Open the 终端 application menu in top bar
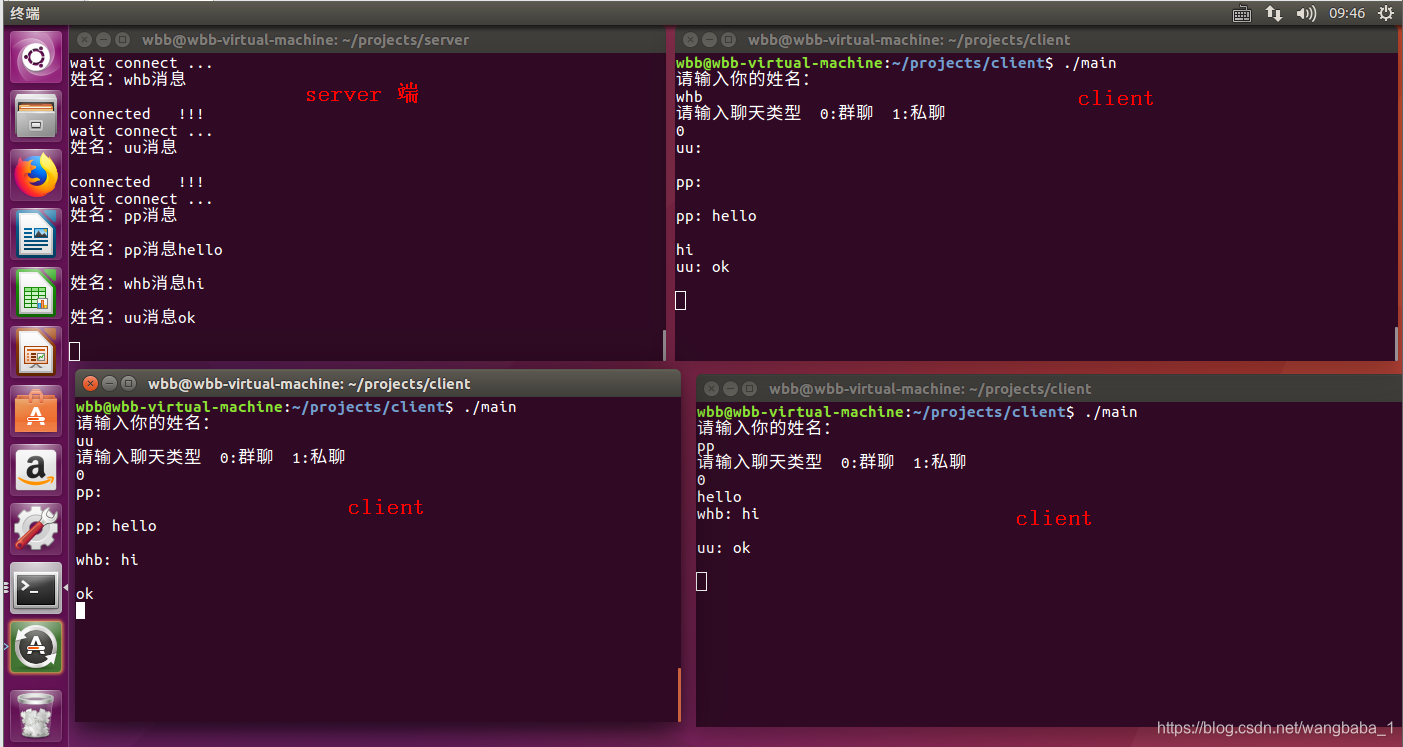The height and width of the screenshot is (747, 1403). pyautogui.click(x=26, y=13)
